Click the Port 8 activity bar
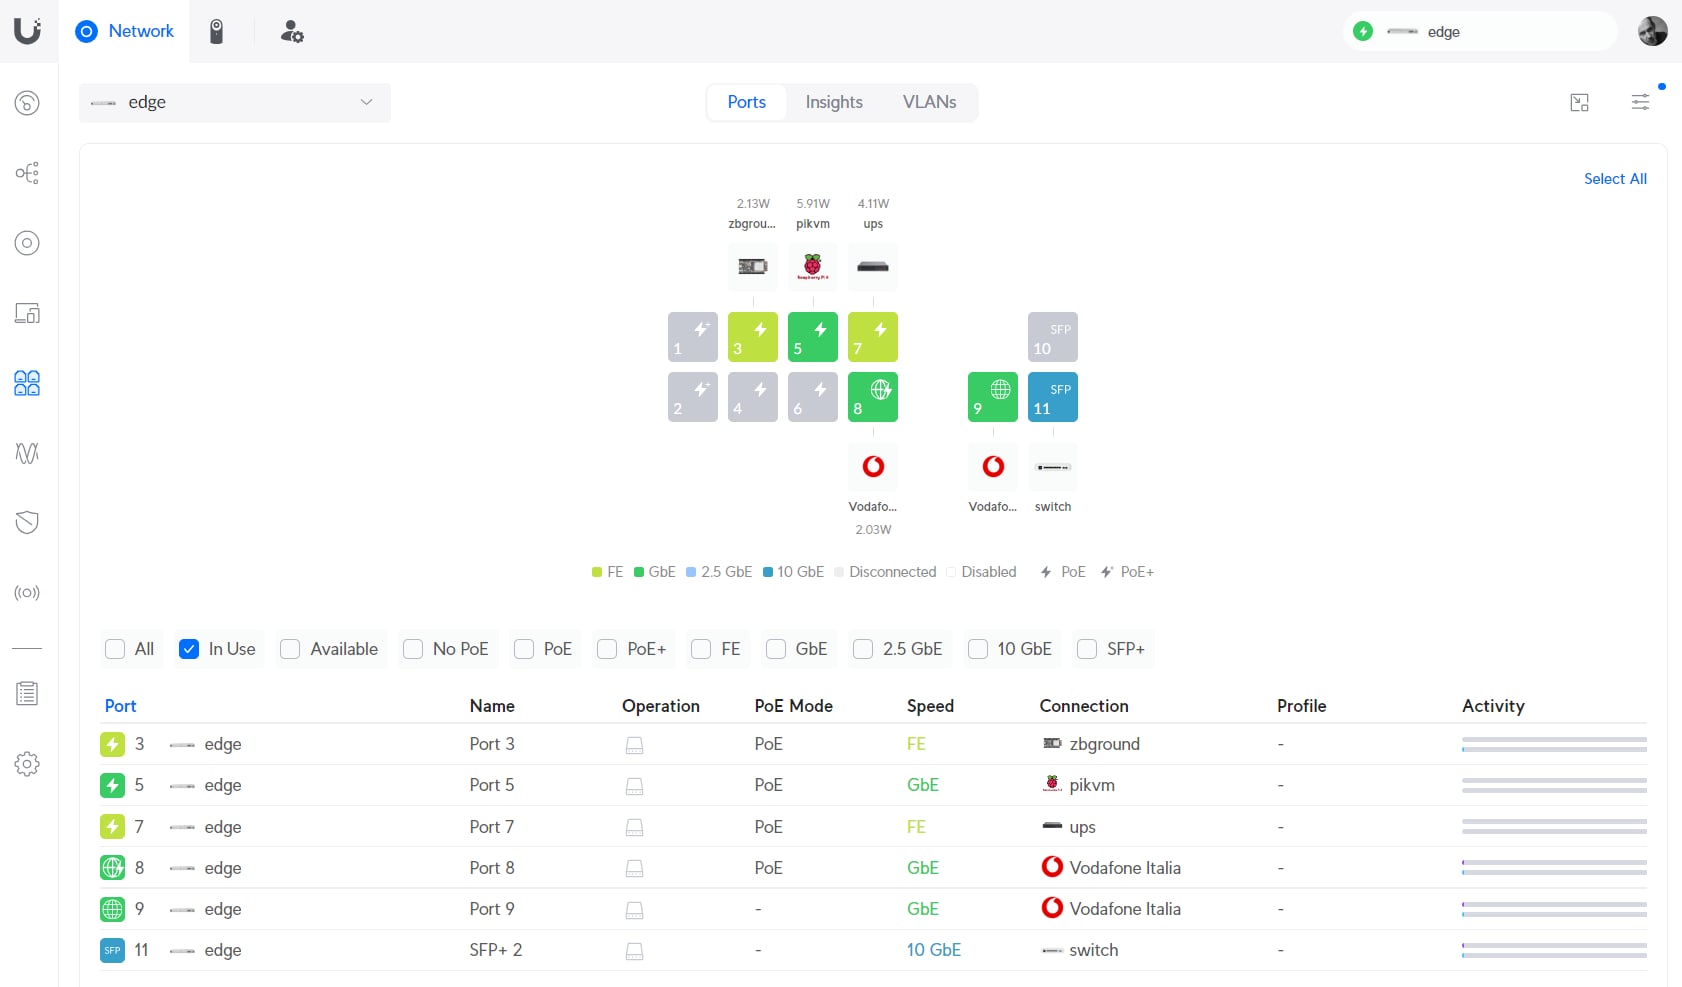The height and width of the screenshot is (987, 1682). 1554,868
